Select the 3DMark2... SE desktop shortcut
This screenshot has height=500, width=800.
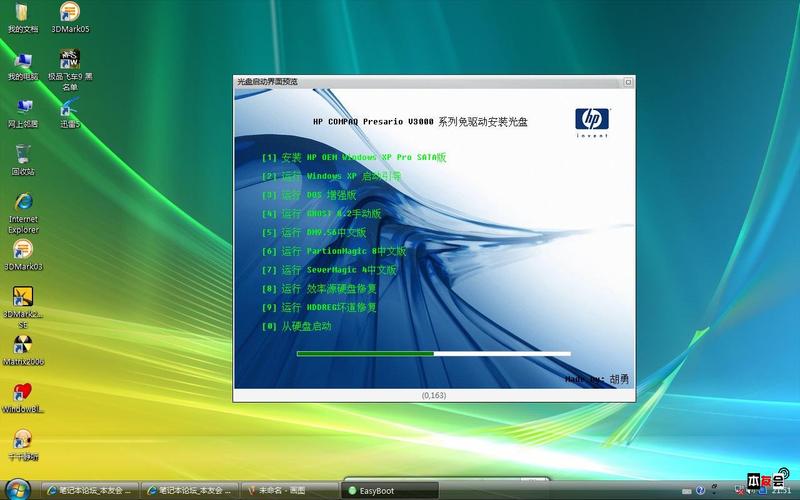(x=23, y=307)
